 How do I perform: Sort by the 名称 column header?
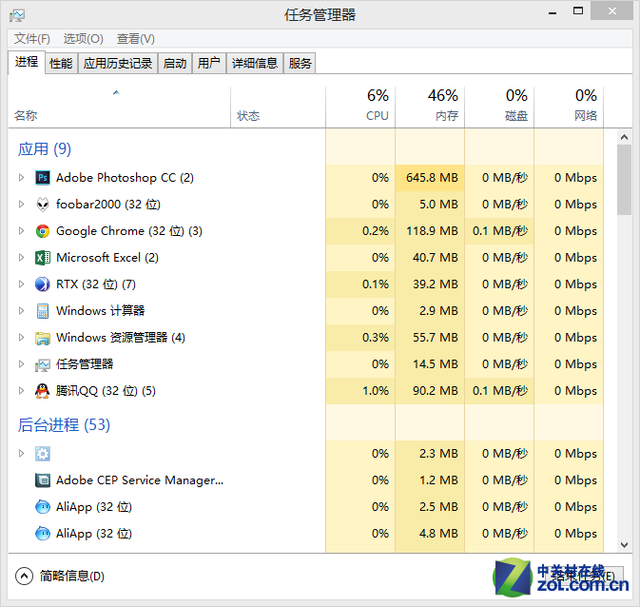119,107
